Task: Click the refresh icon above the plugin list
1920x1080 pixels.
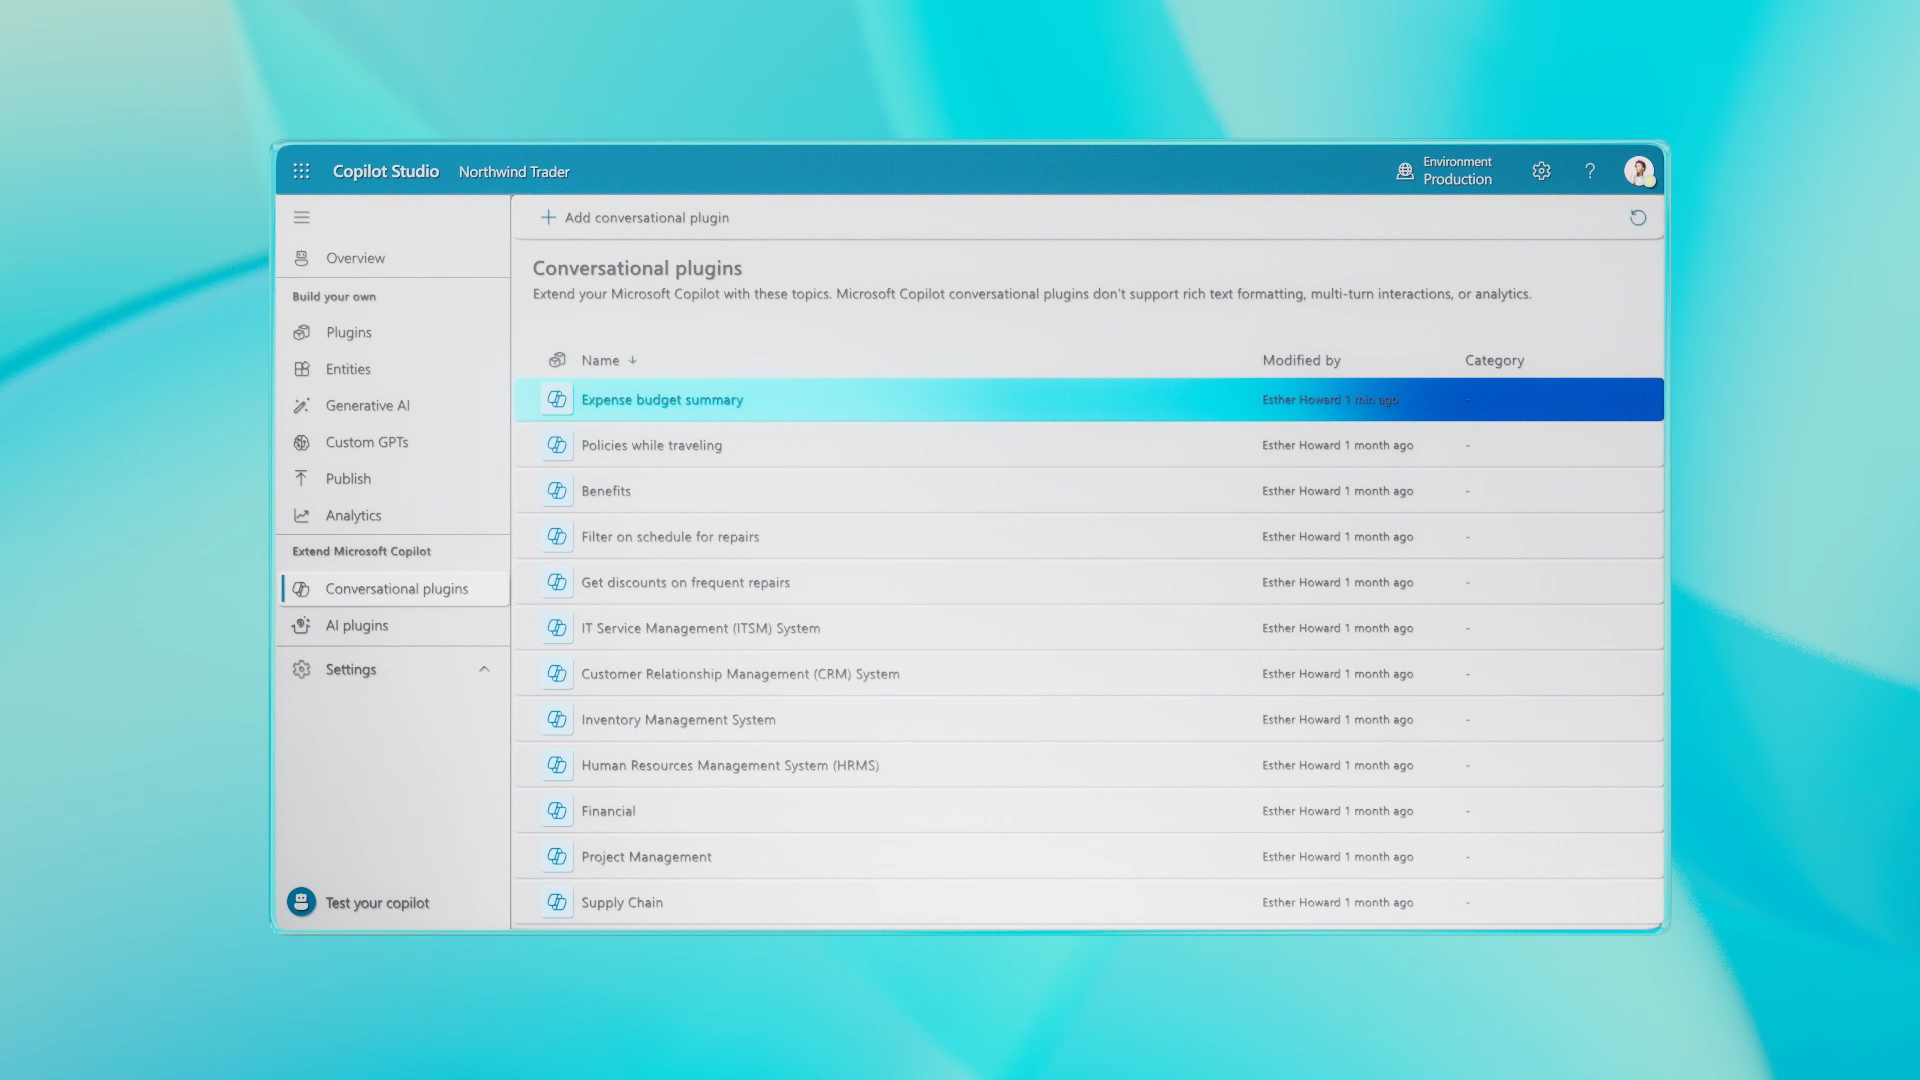Action: (x=1638, y=217)
